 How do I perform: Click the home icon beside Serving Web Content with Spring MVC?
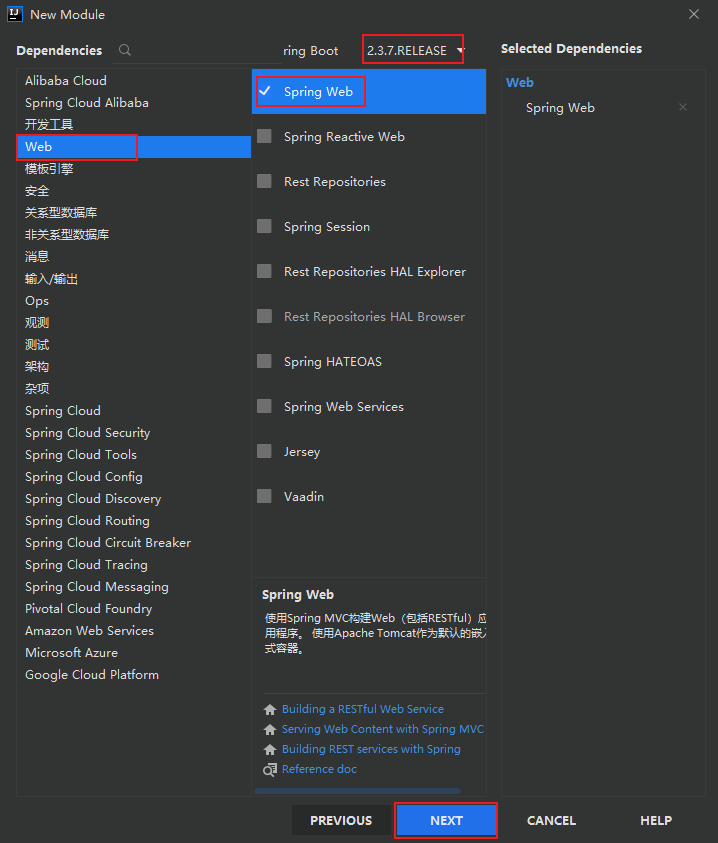pos(269,729)
